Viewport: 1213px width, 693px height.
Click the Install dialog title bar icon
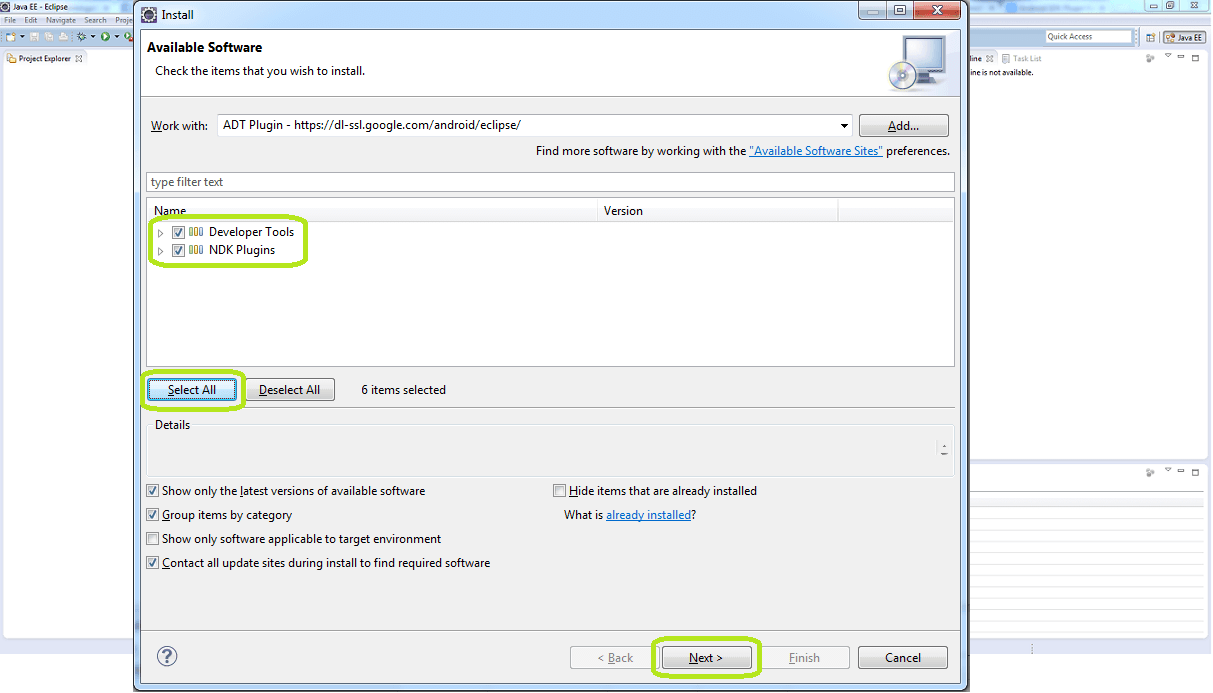pyautogui.click(x=149, y=15)
